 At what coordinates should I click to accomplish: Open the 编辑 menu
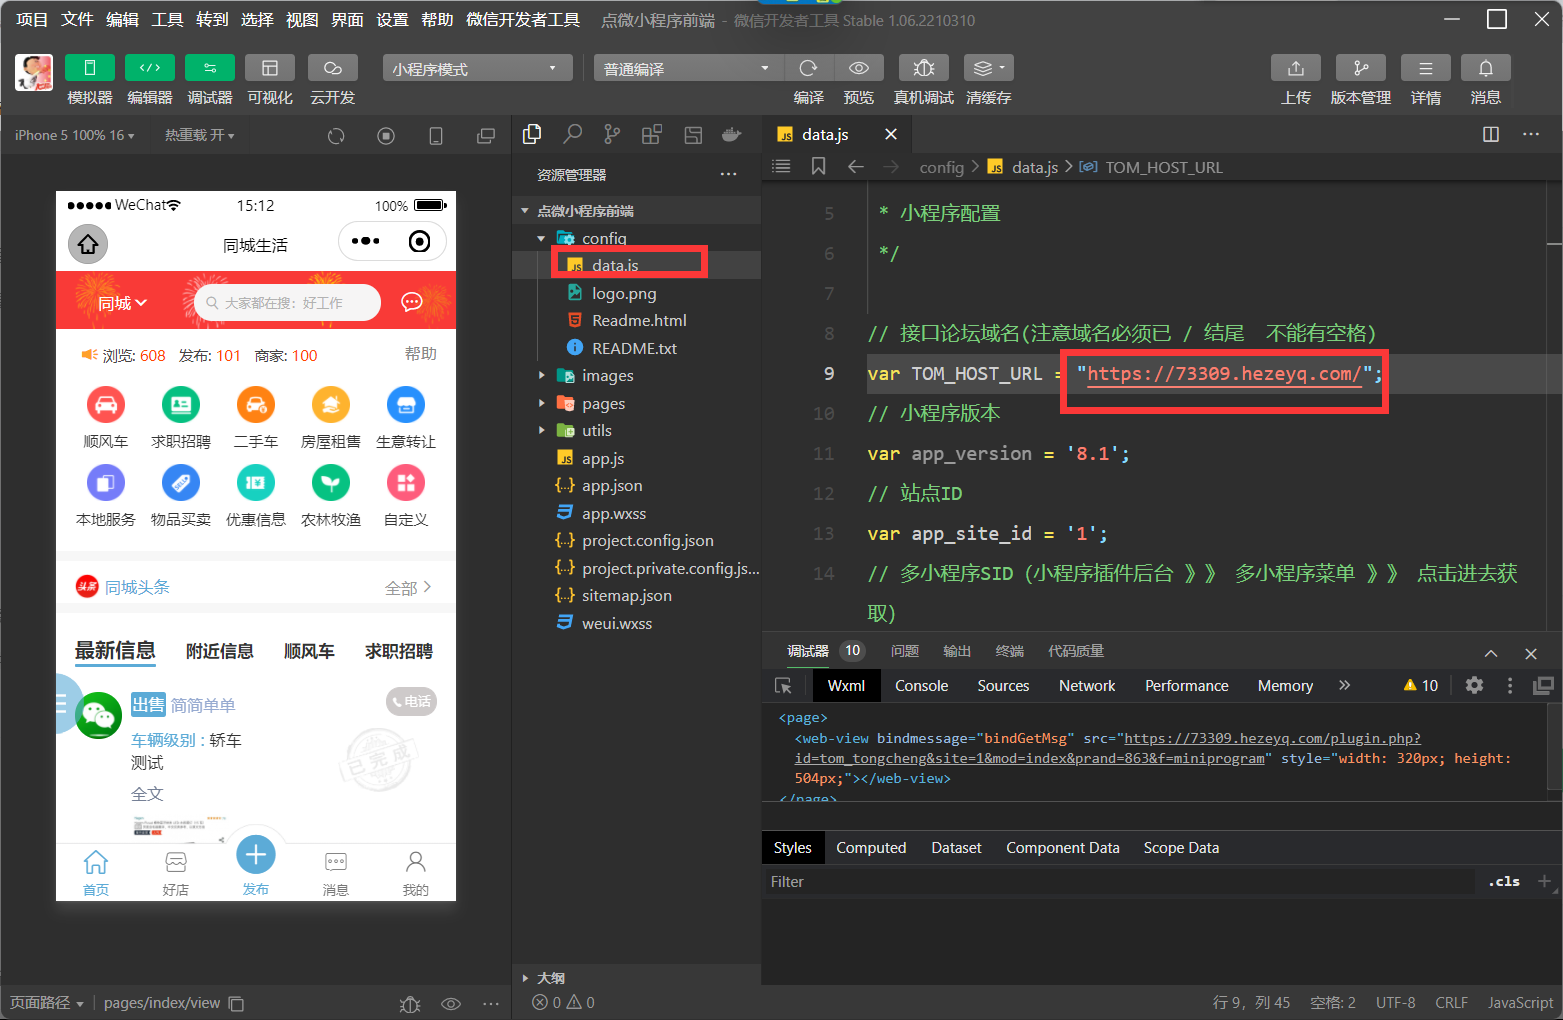point(122,19)
